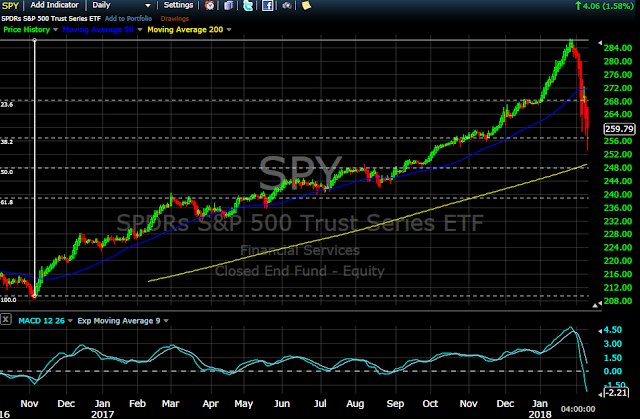The height and width of the screenshot is (419, 640).
Task: Click the 38.2 Fibonacci level label
Action: [x=7, y=142]
